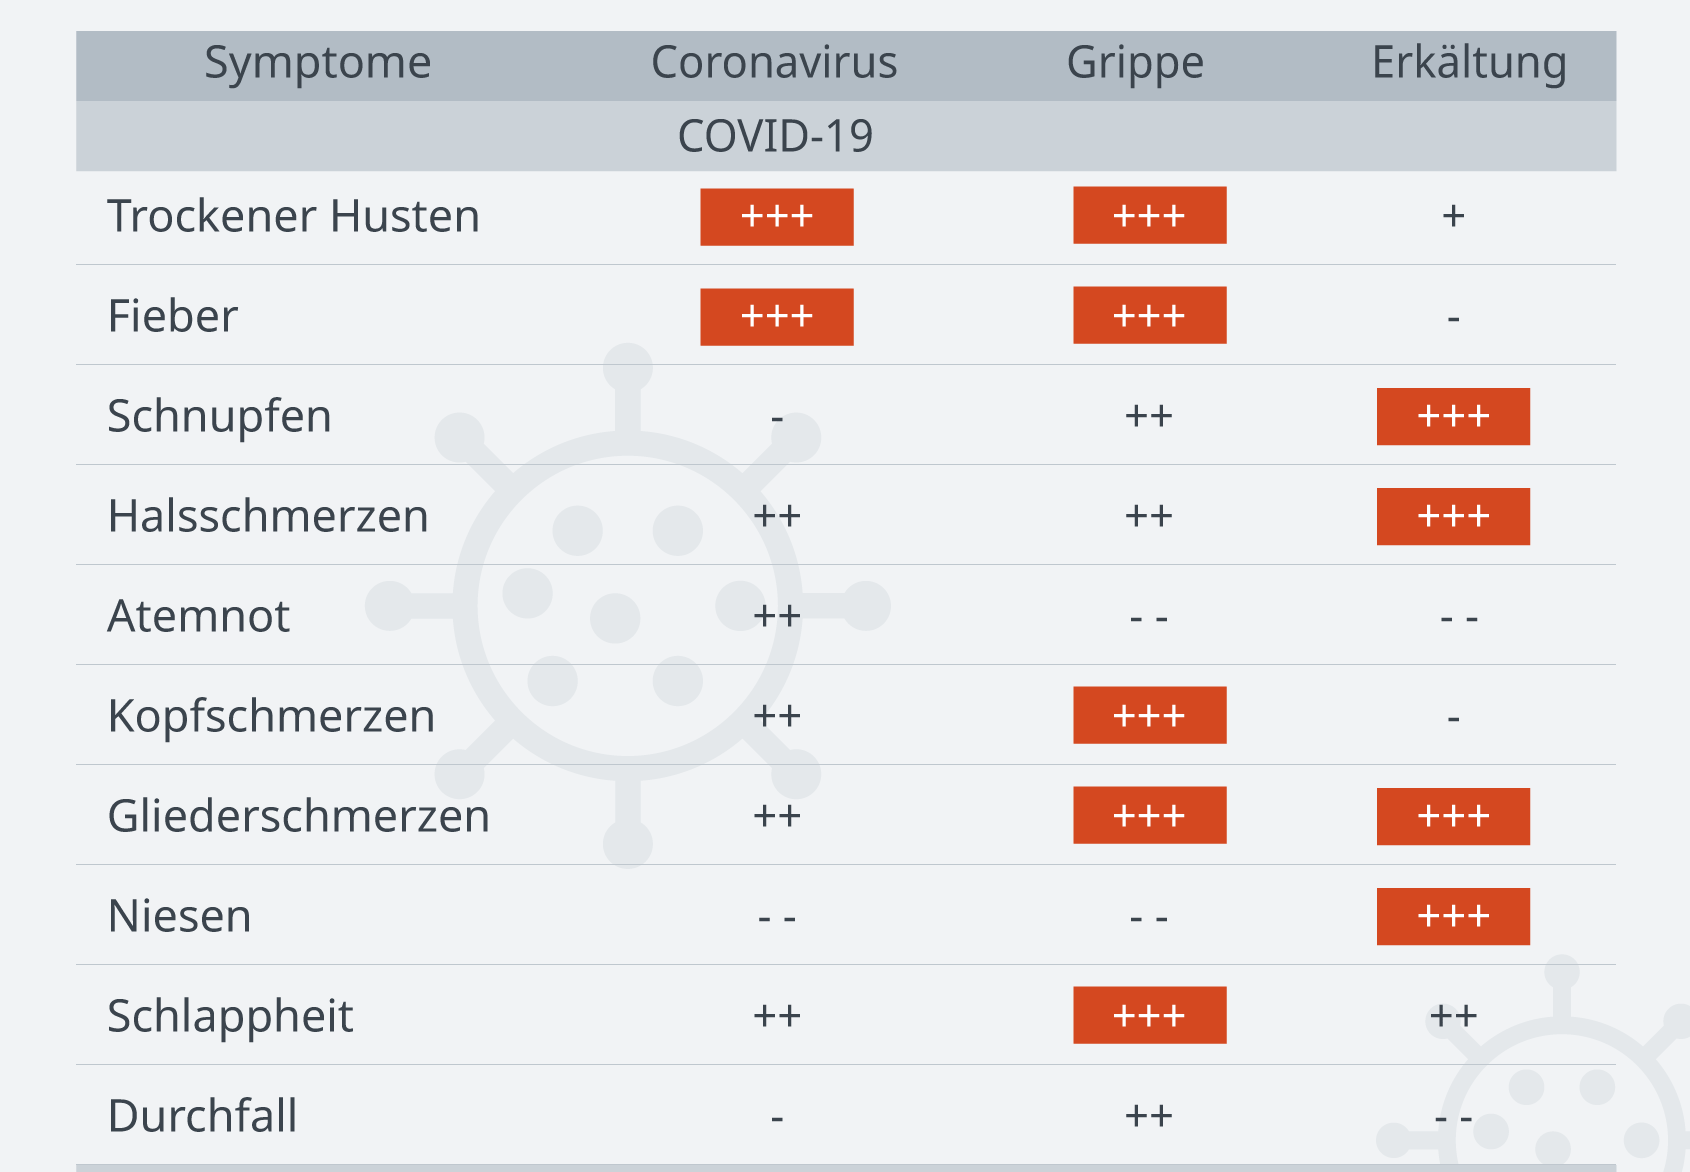The height and width of the screenshot is (1172, 1690).
Task: Select the Grippe column header
Action: [x=1135, y=63]
